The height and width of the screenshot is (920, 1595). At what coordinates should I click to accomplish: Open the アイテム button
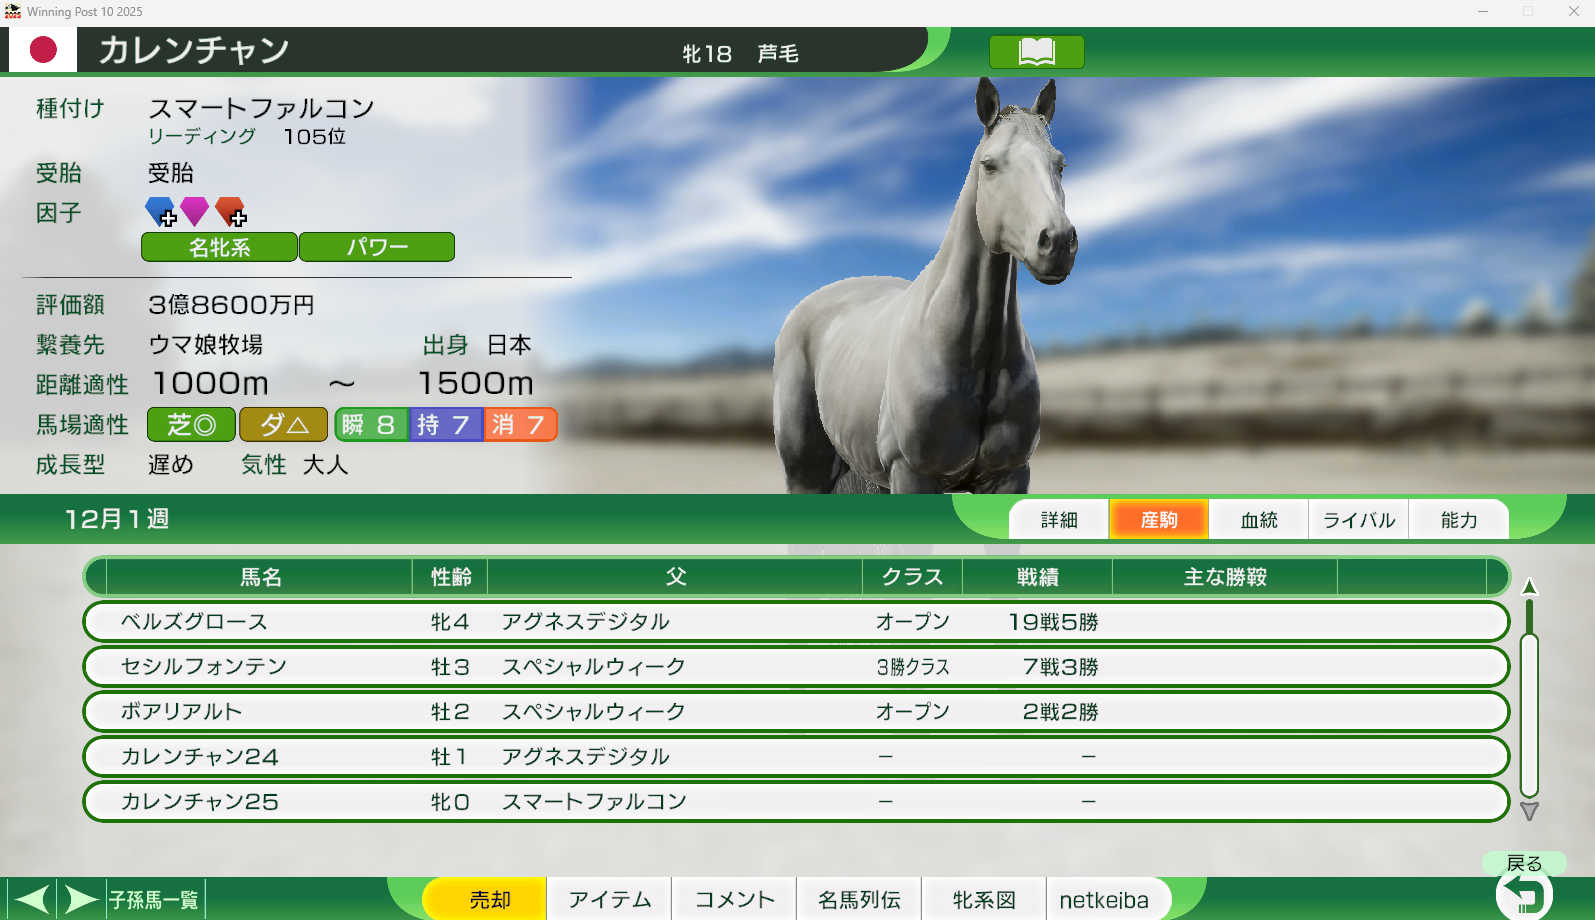point(610,900)
